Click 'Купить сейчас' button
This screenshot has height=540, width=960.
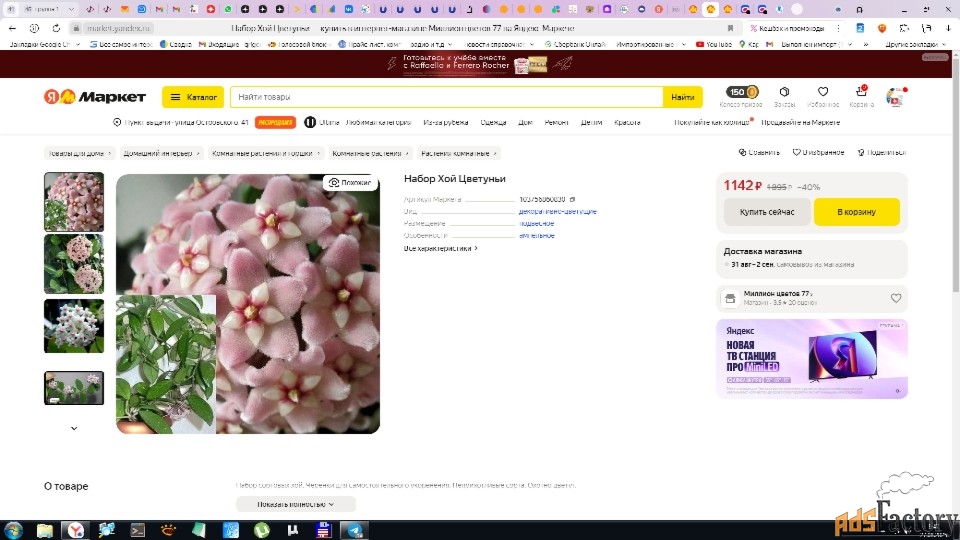767,212
